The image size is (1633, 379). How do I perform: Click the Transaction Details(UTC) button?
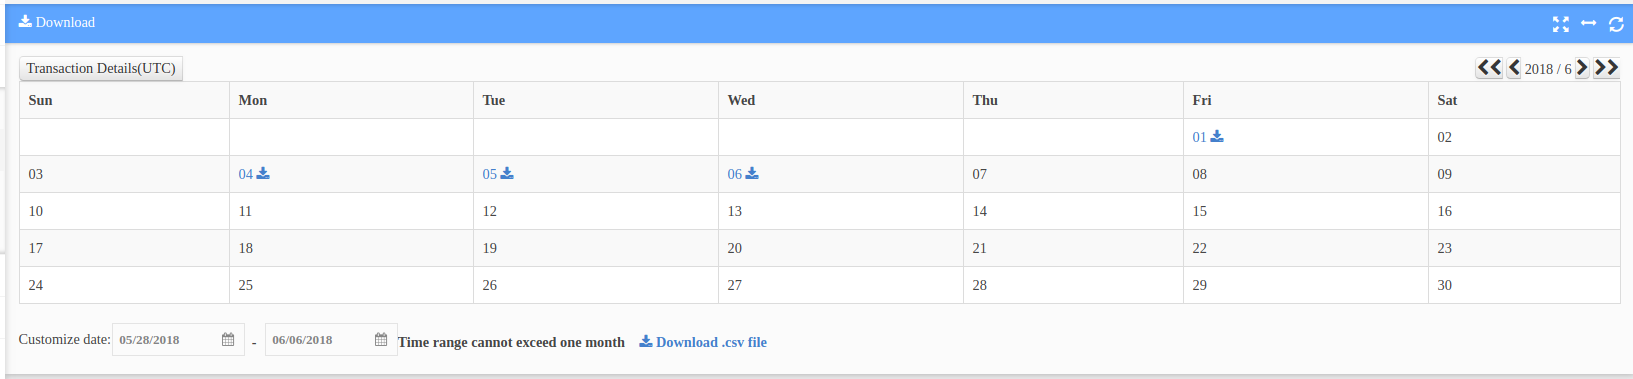[101, 68]
